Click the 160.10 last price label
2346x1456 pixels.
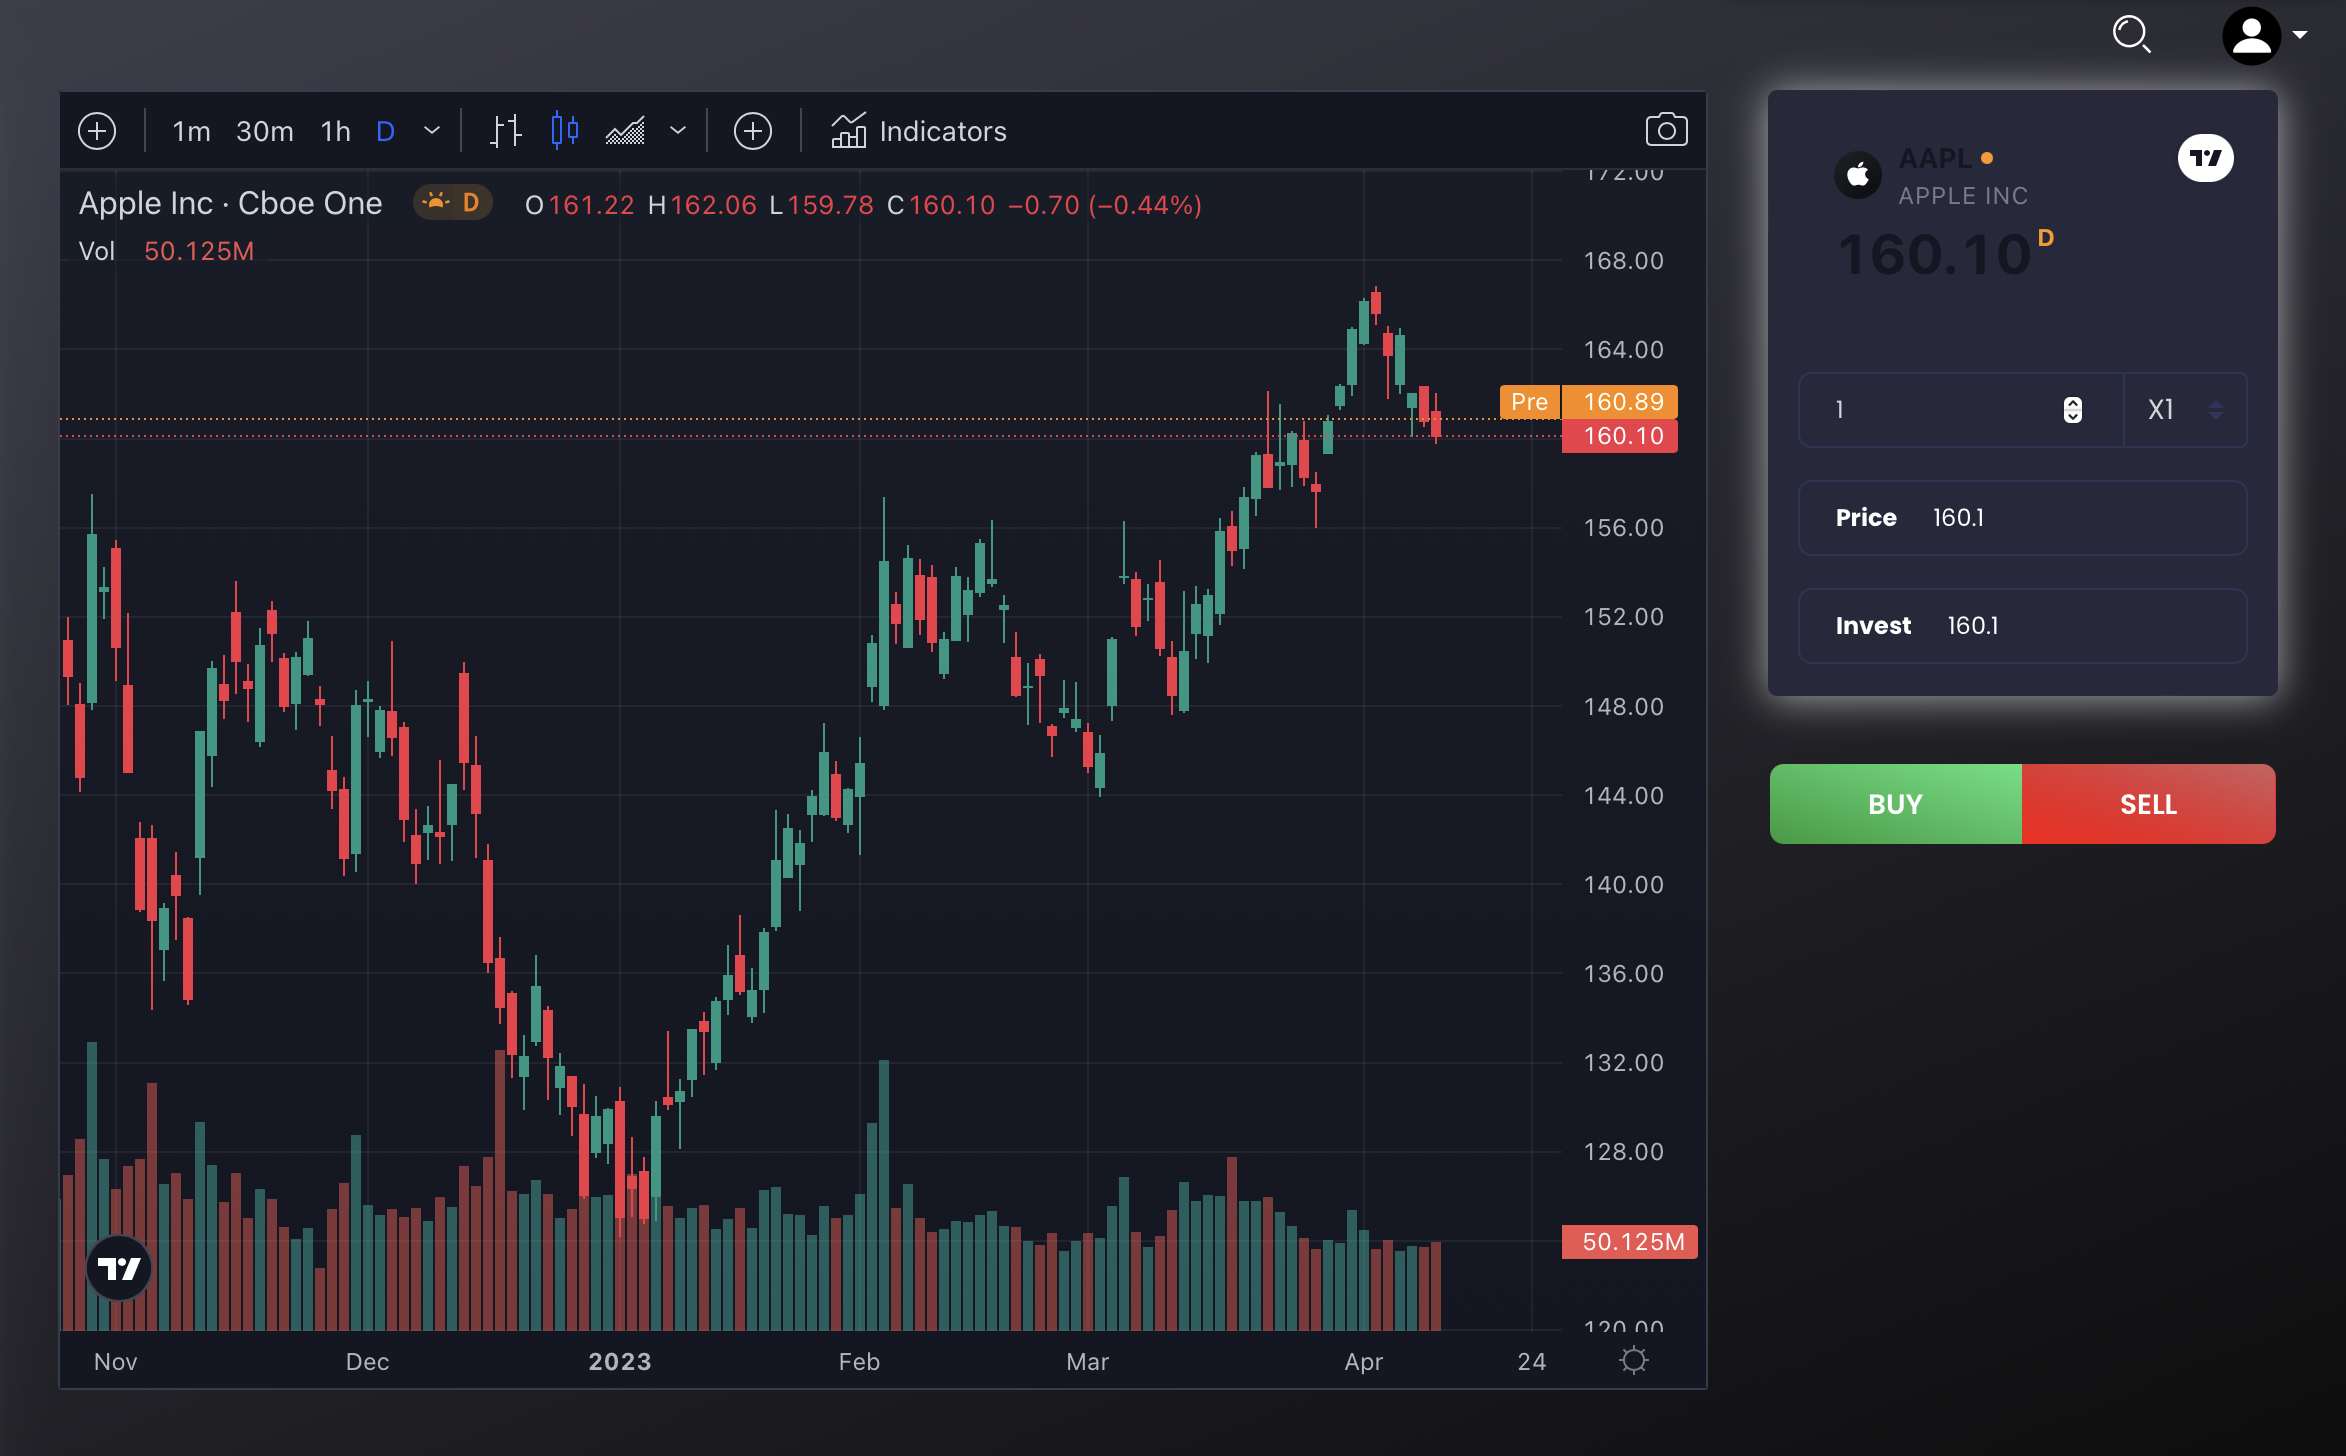pos(1620,436)
